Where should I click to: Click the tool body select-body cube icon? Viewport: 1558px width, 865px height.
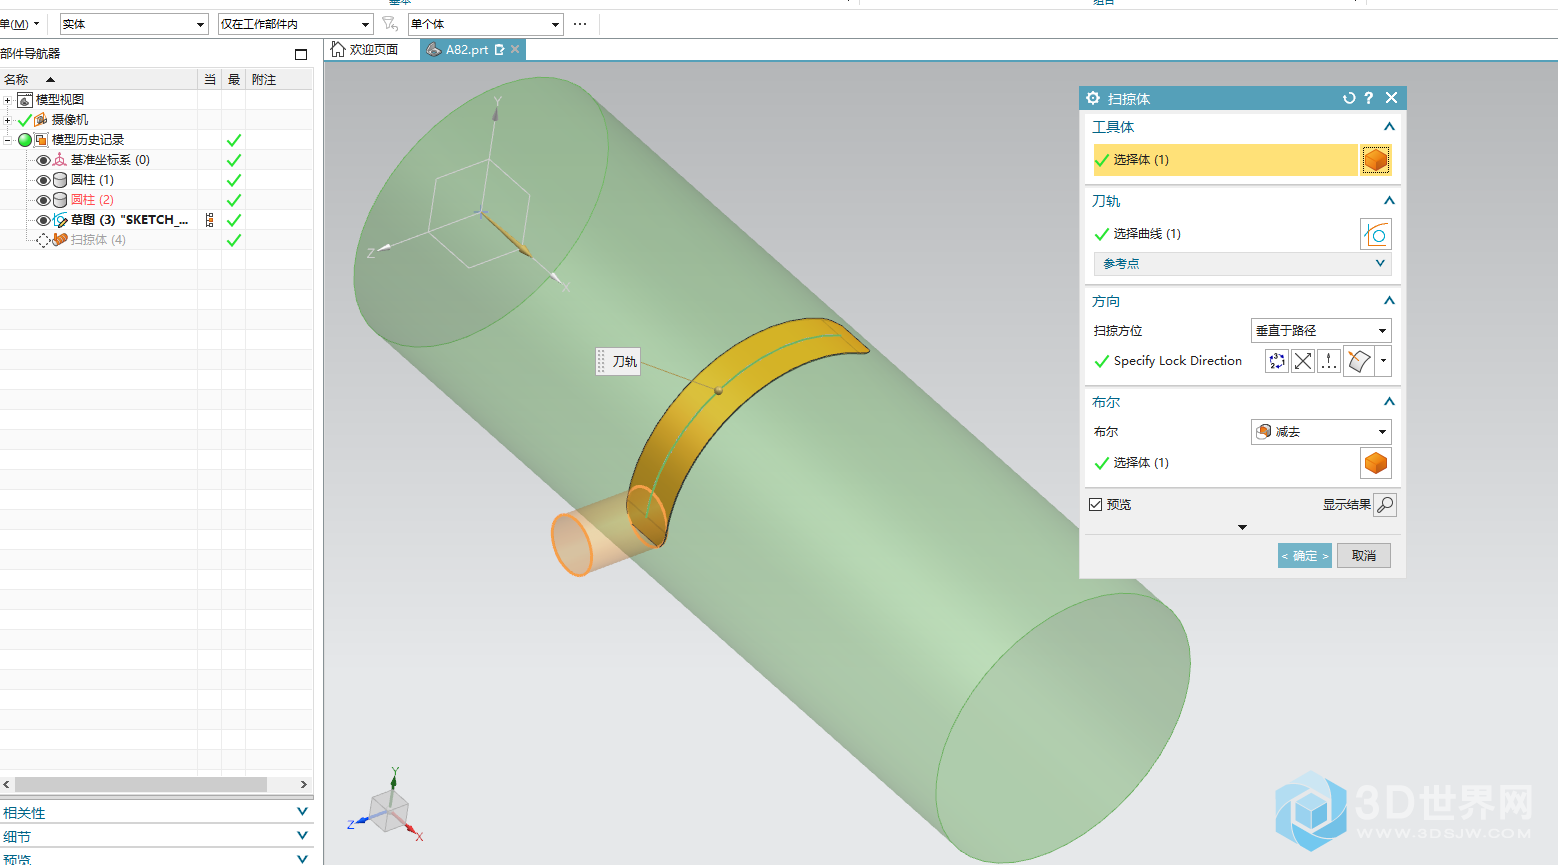(1376, 160)
